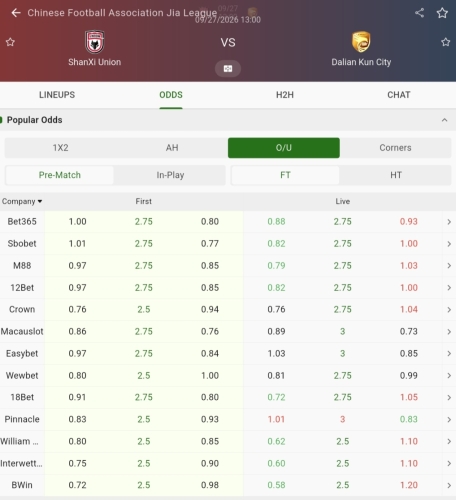Select the Corners odds type
Viewport: 456px width, 500px height.
coord(395,148)
